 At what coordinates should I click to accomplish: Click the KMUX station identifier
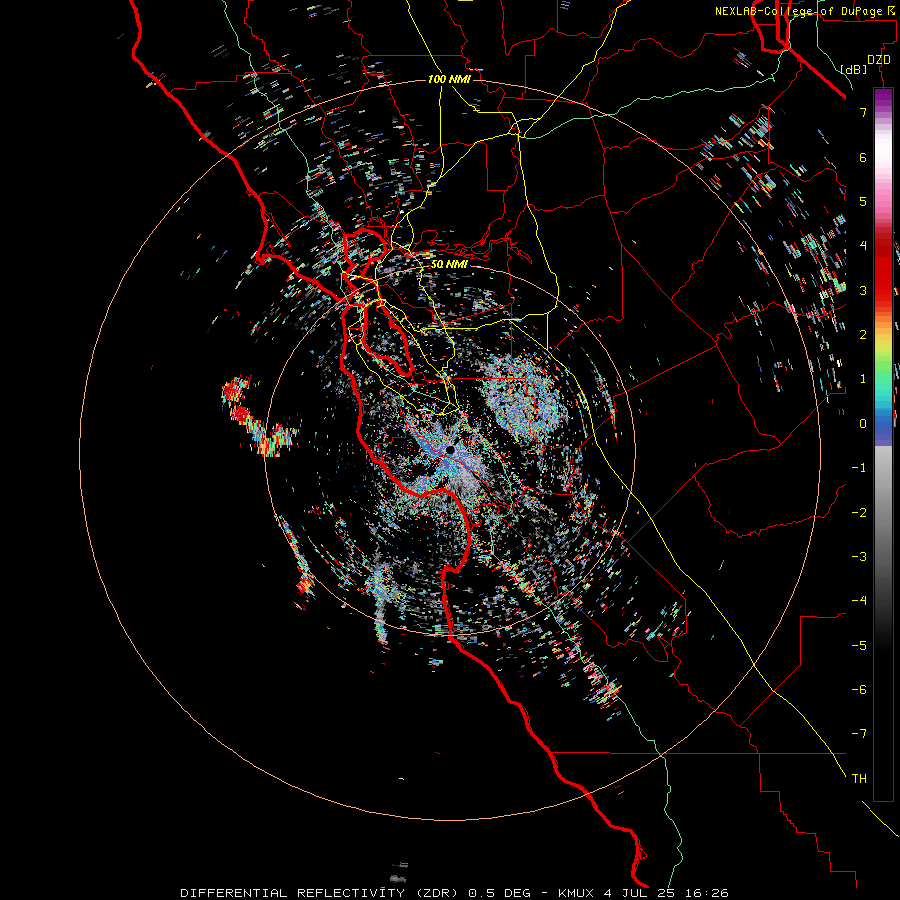[x=576, y=893]
